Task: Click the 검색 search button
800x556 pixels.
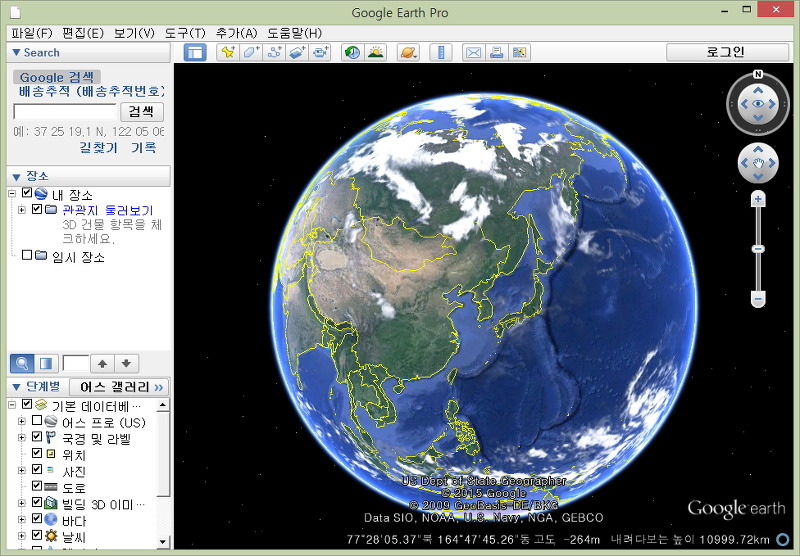Action: point(142,111)
